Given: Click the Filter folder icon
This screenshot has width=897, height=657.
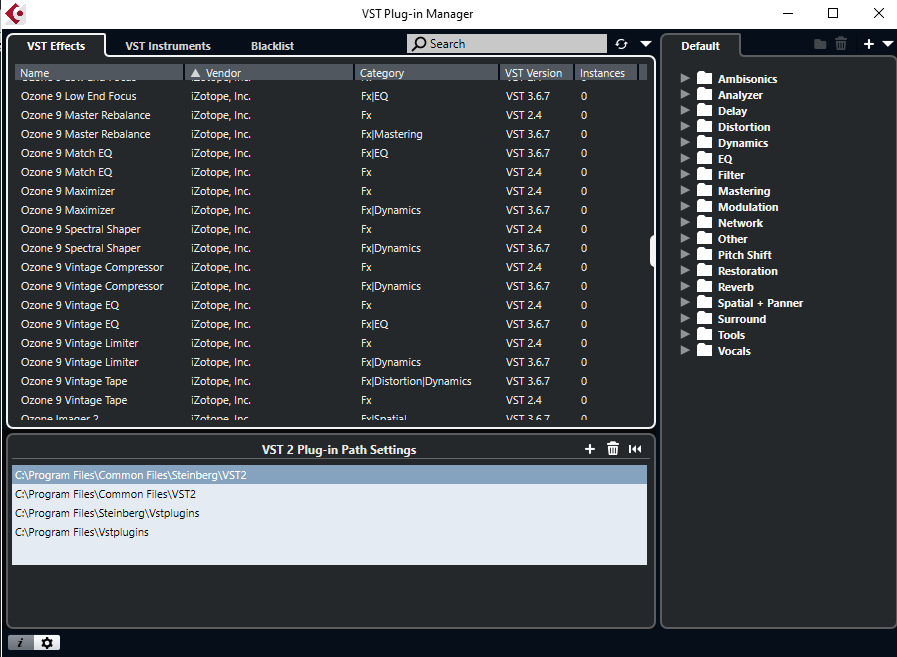Looking at the screenshot, I should [704, 175].
